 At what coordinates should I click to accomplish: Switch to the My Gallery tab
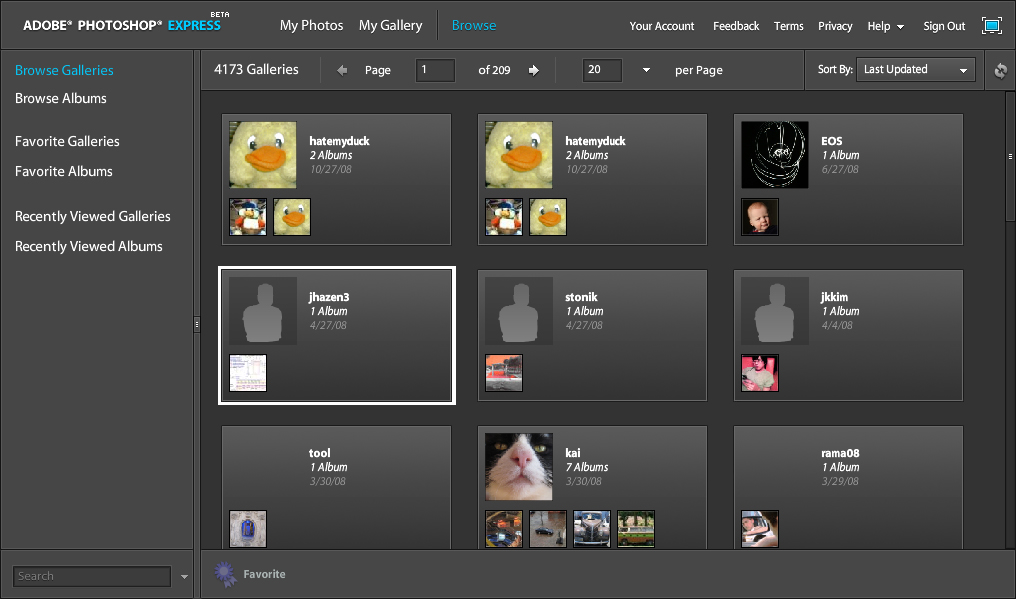(x=390, y=25)
